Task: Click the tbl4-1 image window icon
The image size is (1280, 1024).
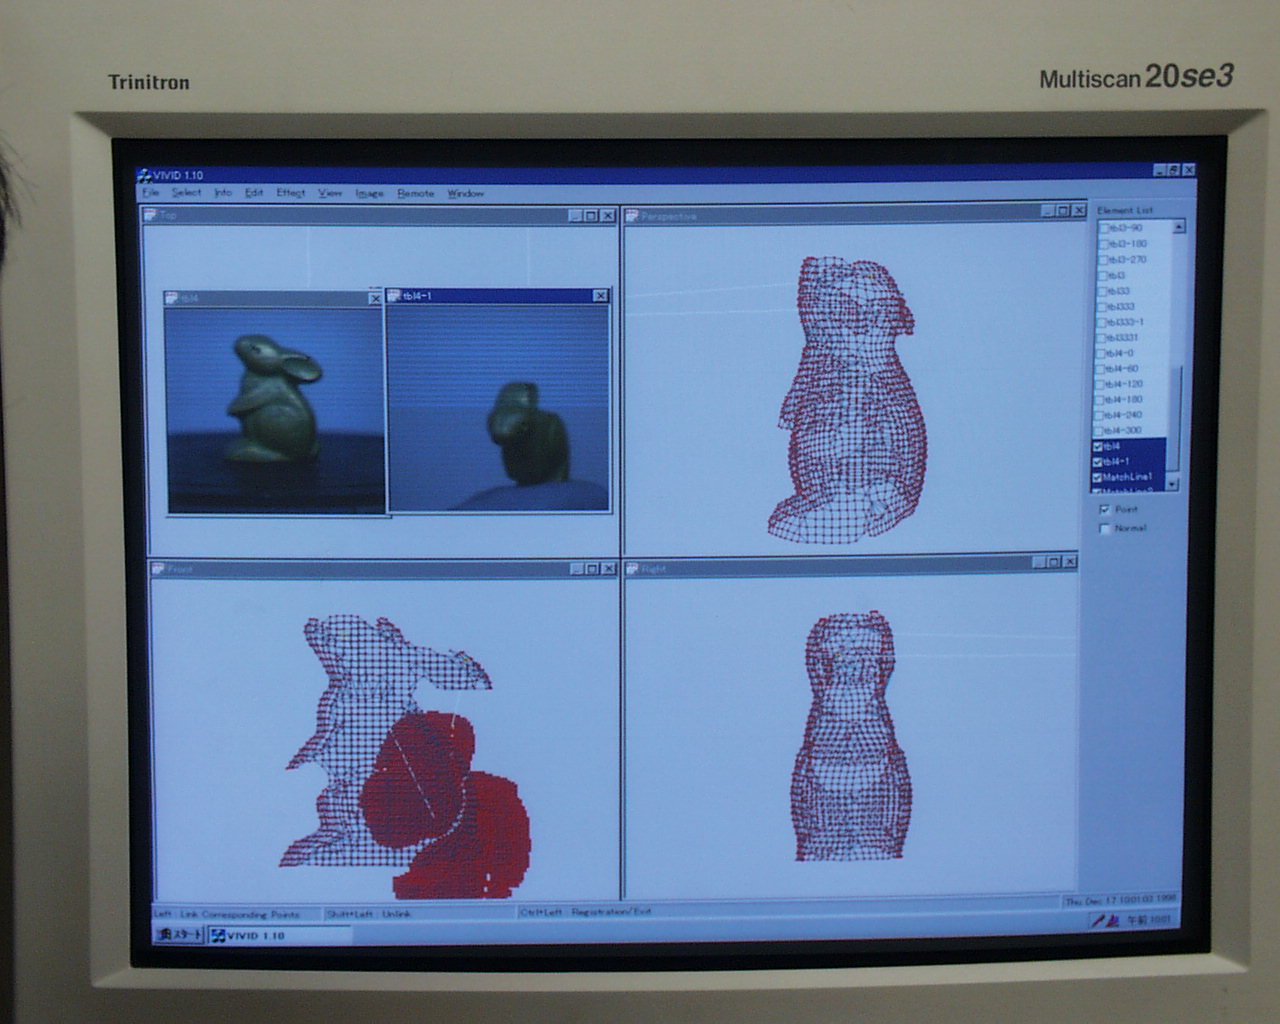Action: tap(394, 296)
